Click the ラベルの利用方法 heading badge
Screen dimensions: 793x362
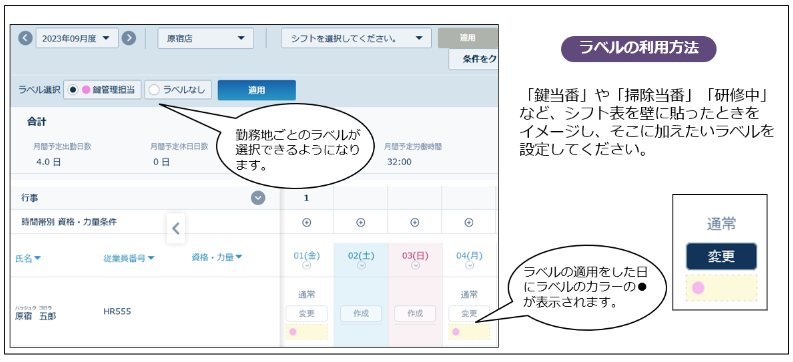pos(639,49)
